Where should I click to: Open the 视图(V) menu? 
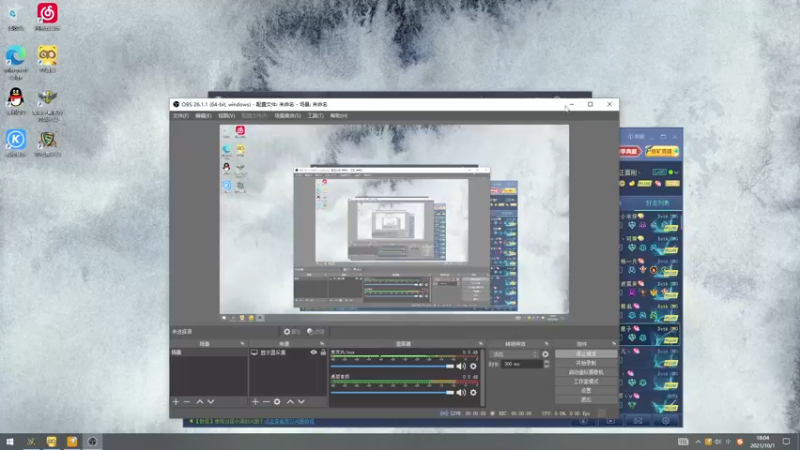pos(227,116)
